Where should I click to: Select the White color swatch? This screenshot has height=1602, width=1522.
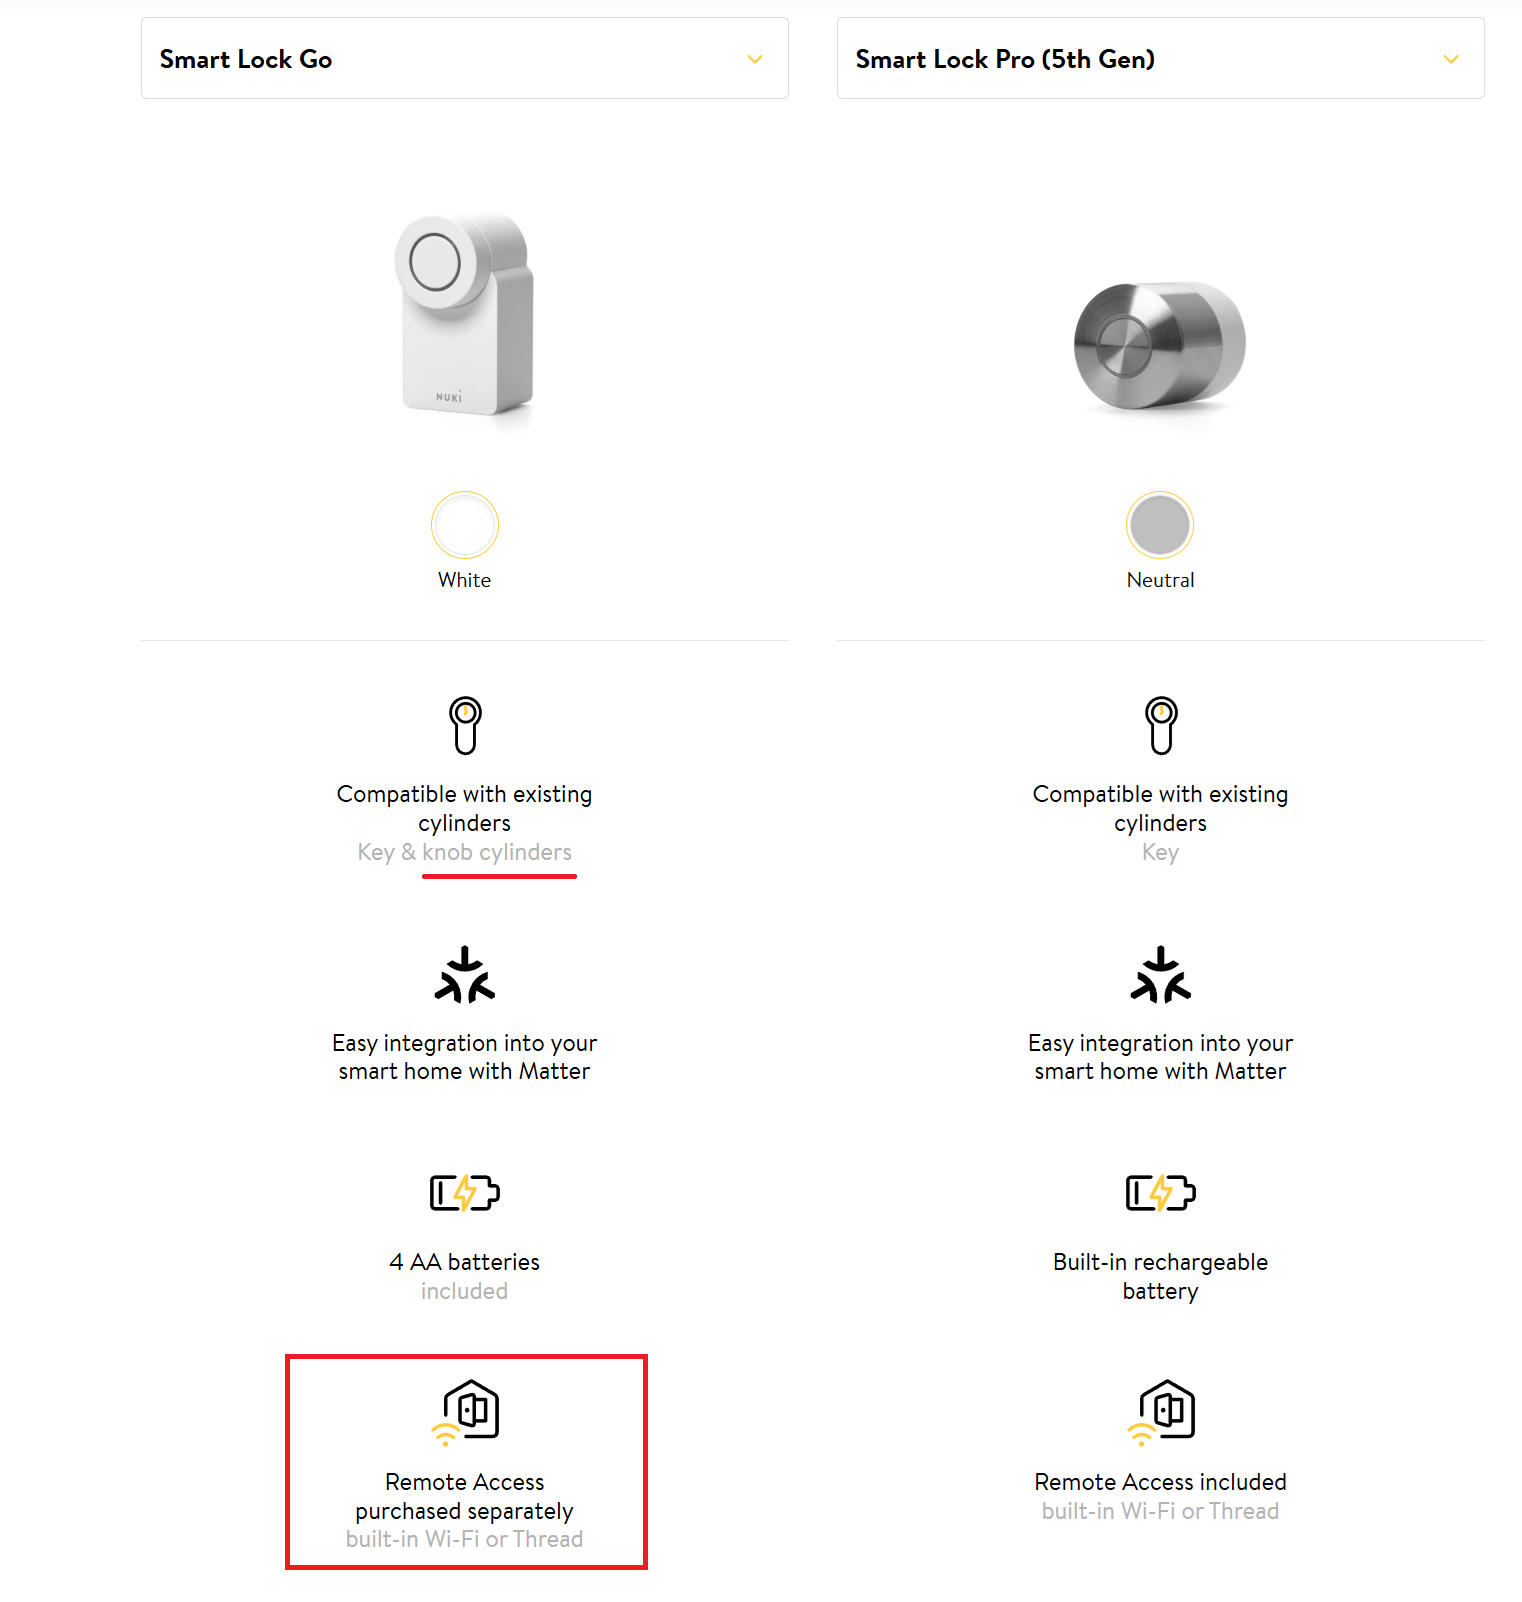click(x=465, y=525)
